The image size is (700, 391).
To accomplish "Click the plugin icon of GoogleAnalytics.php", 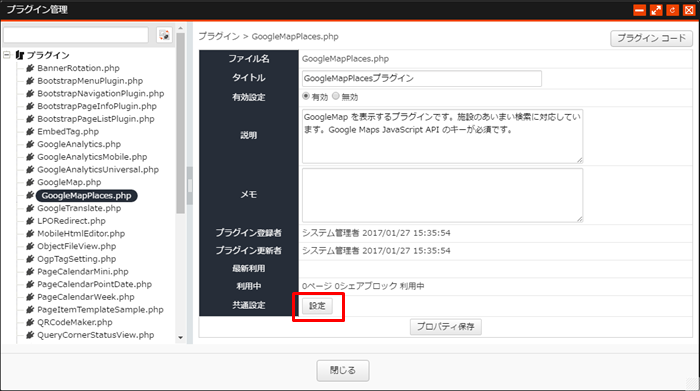I will tap(30, 144).
